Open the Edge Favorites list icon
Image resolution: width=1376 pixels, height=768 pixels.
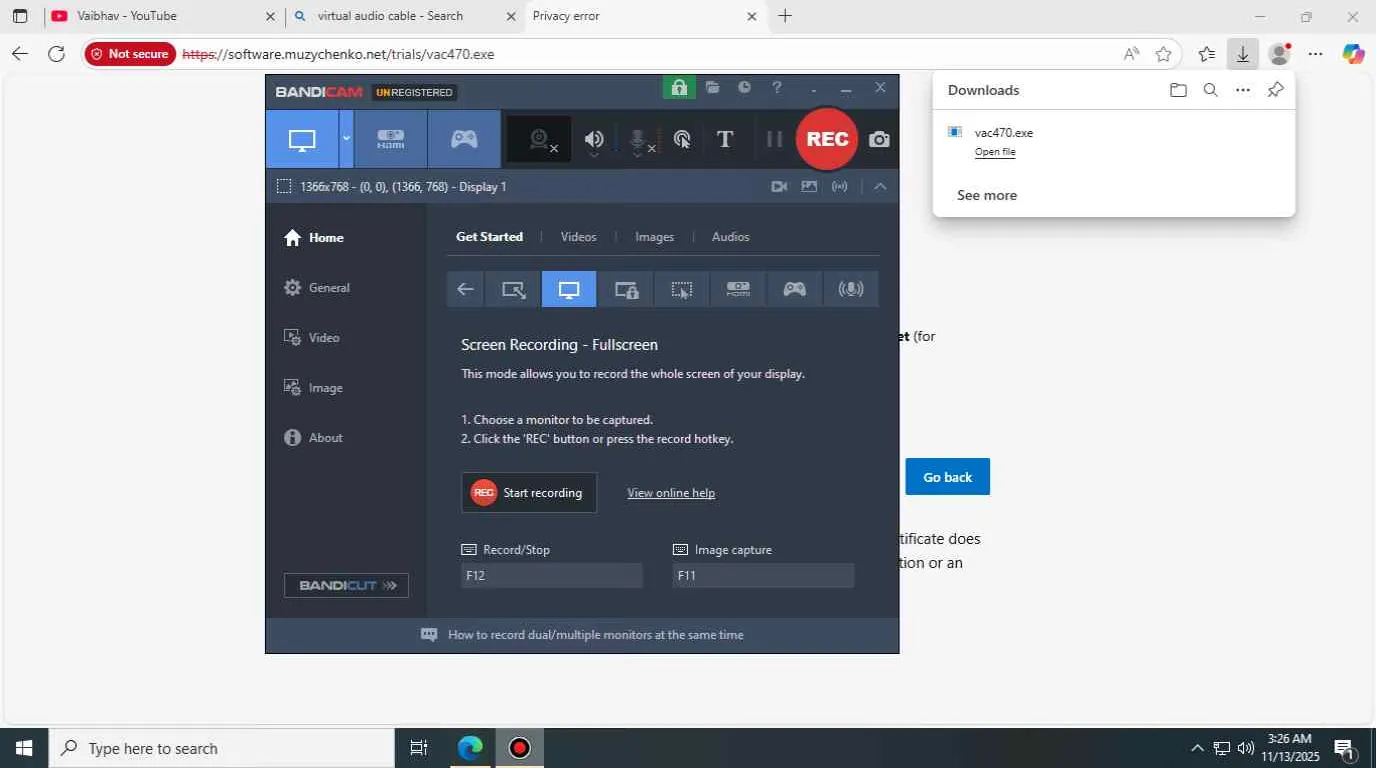1207,54
